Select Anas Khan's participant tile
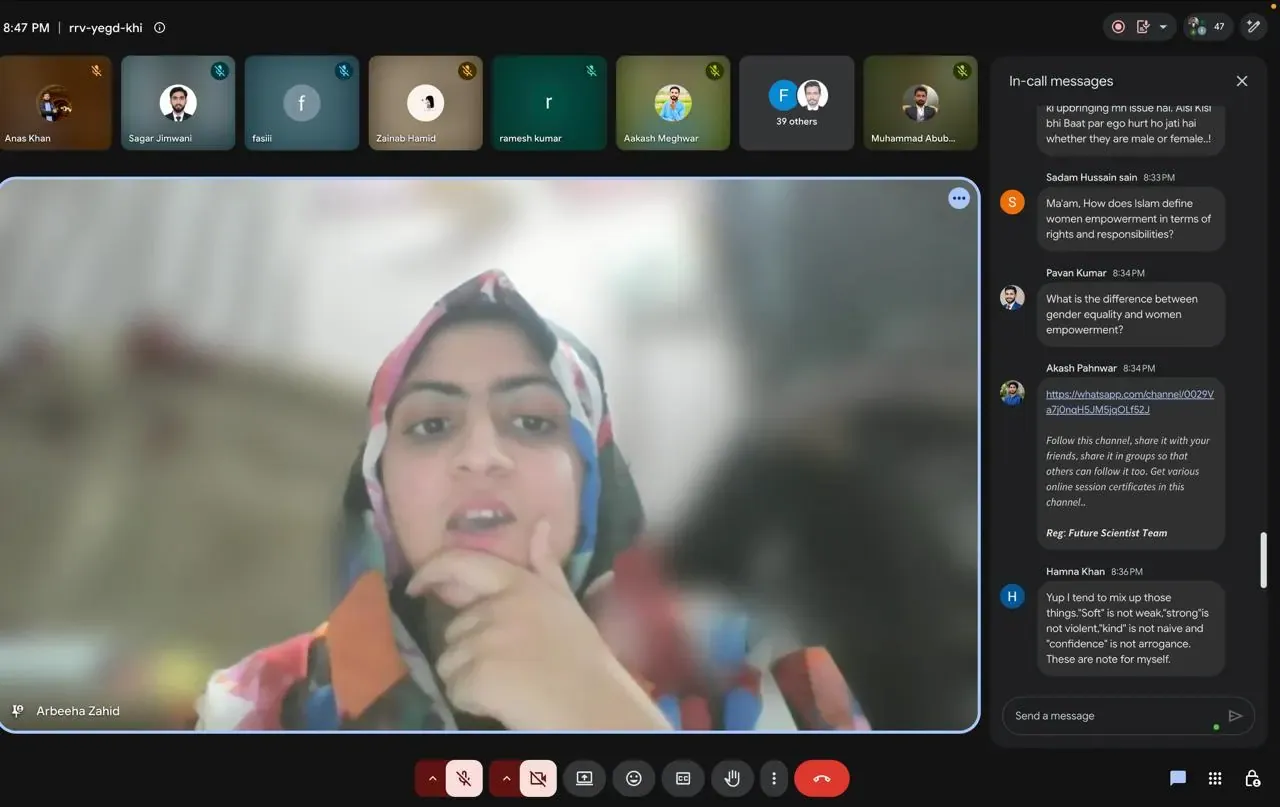The image size is (1280, 807). point(55,103)
